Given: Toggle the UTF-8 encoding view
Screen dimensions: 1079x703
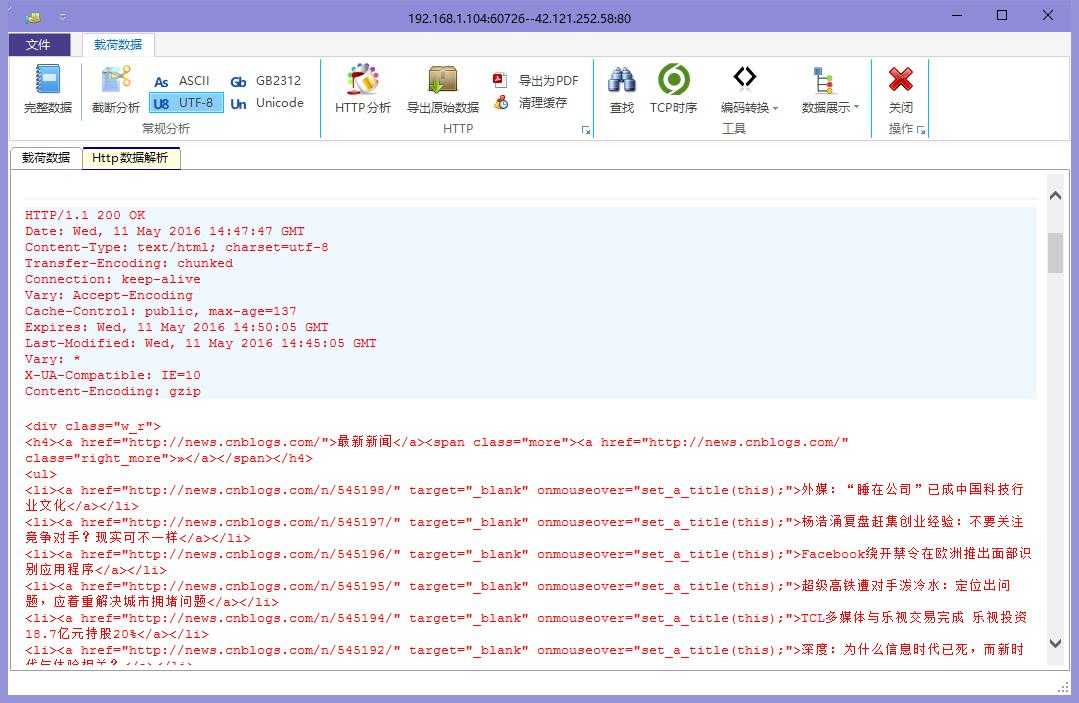Looking at the screenshot, I should click(x=186, y=103).
